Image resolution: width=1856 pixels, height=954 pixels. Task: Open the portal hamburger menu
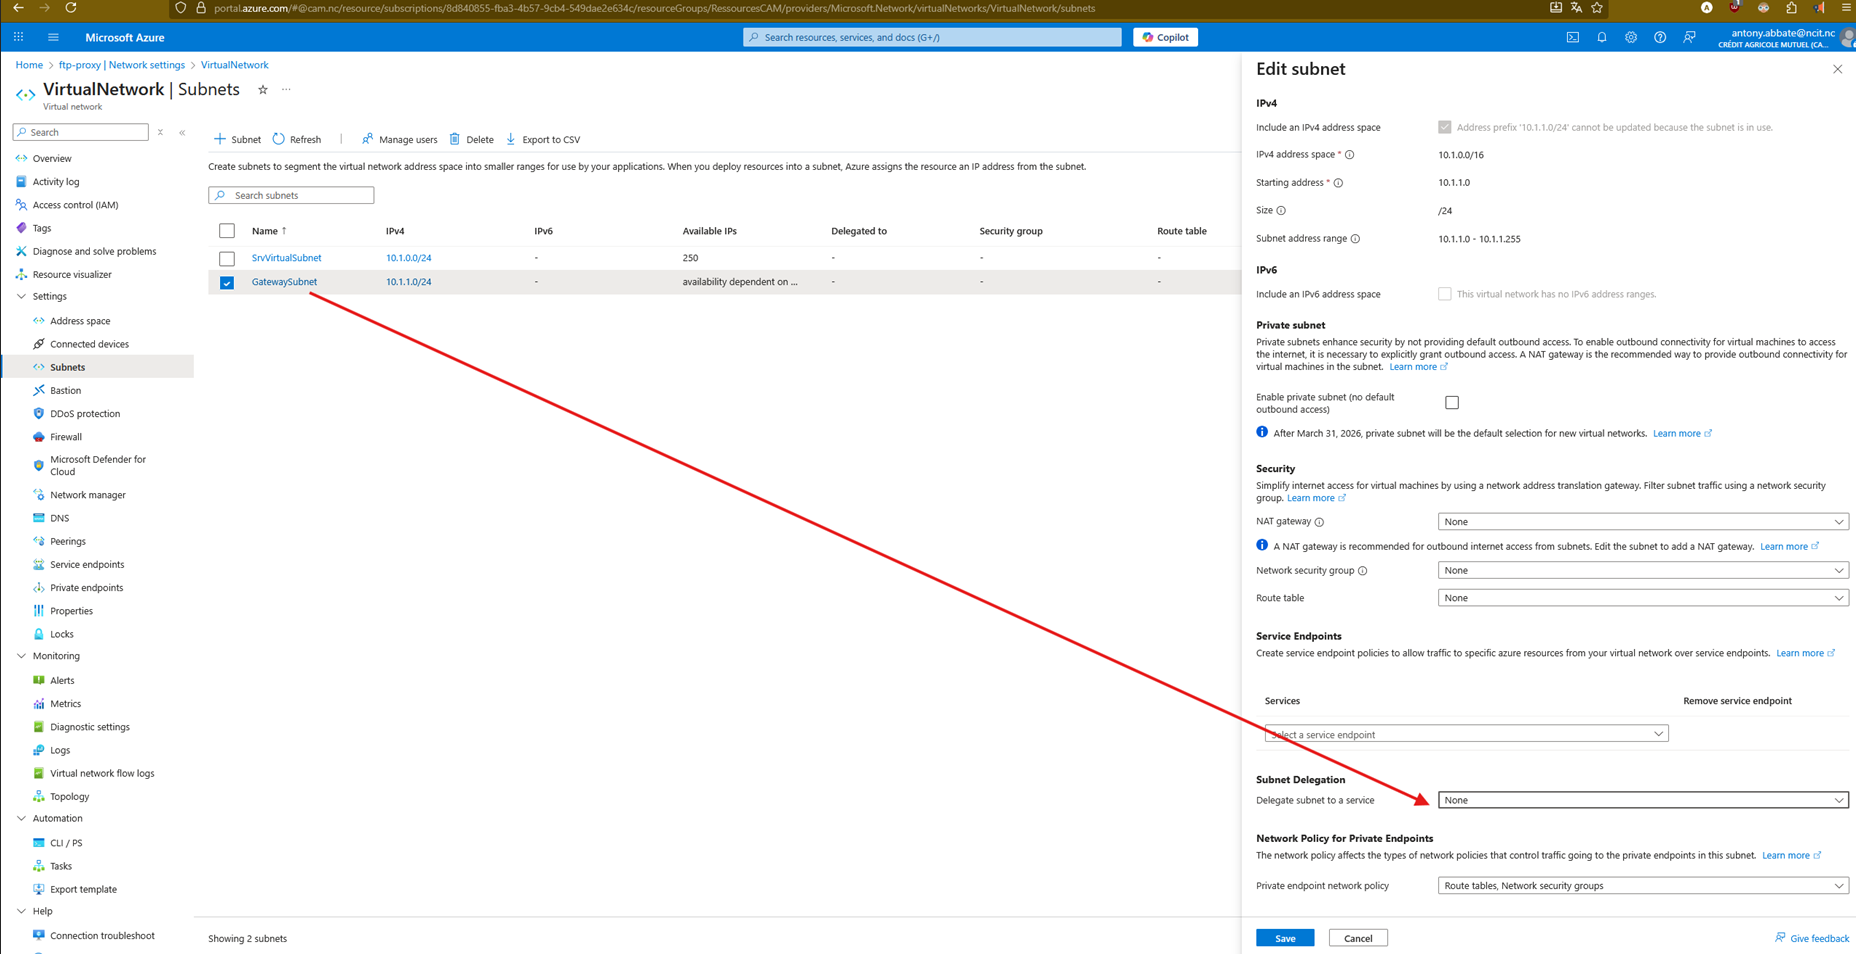click(53, 37)
